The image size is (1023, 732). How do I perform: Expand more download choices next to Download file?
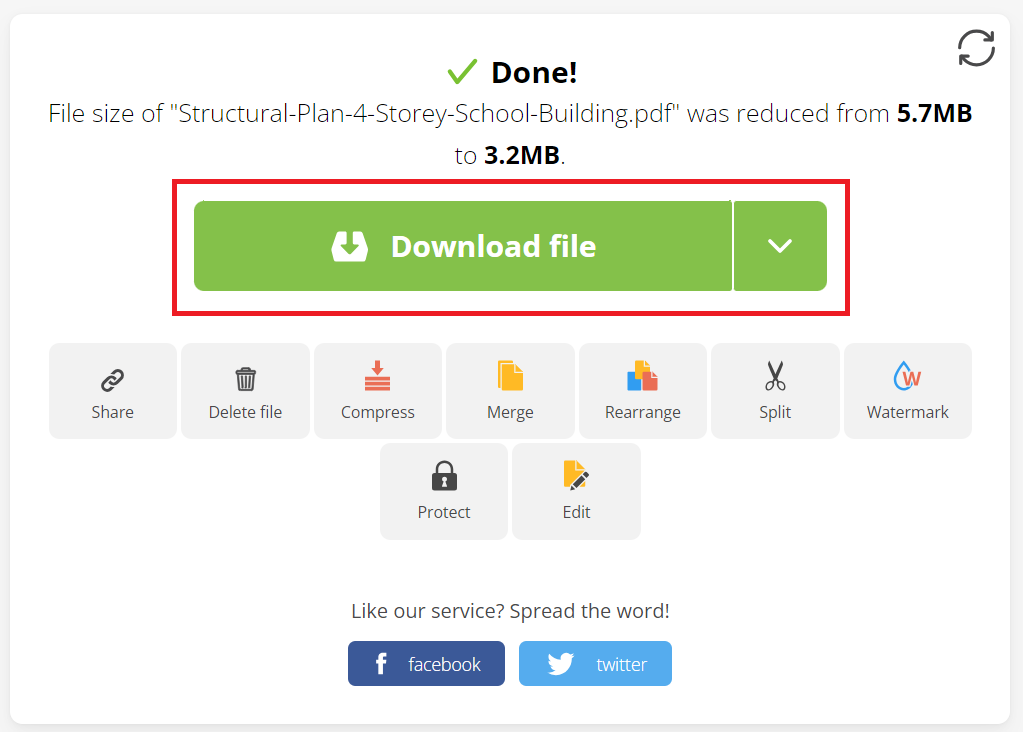tap(780, 245)
